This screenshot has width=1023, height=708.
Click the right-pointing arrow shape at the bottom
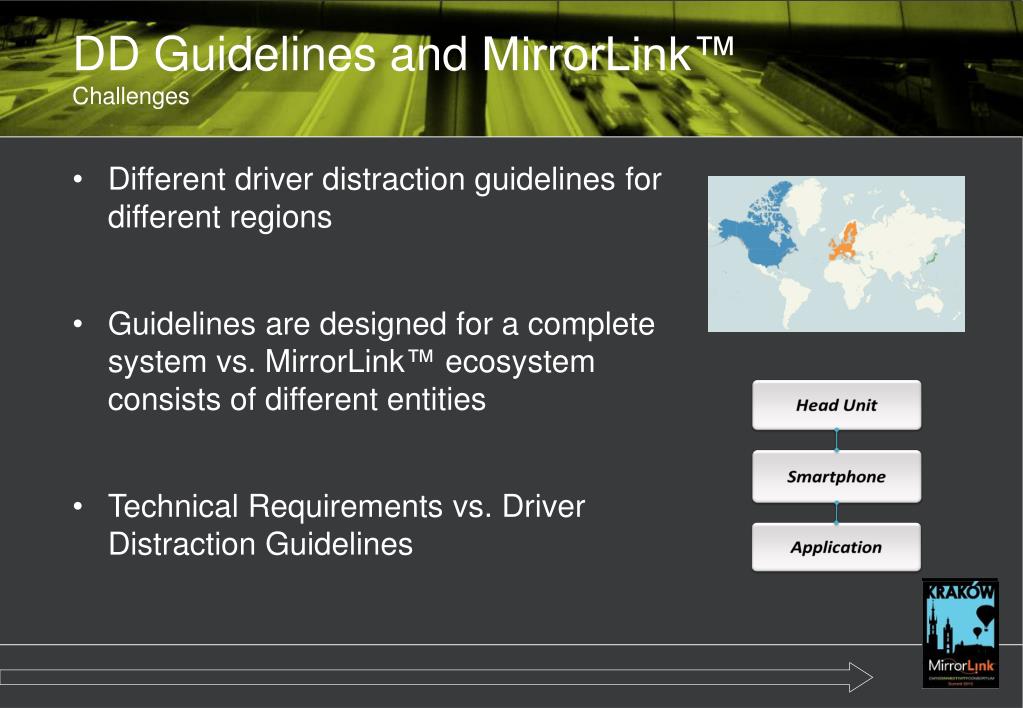pyautogui.click(x=436, y=677)
